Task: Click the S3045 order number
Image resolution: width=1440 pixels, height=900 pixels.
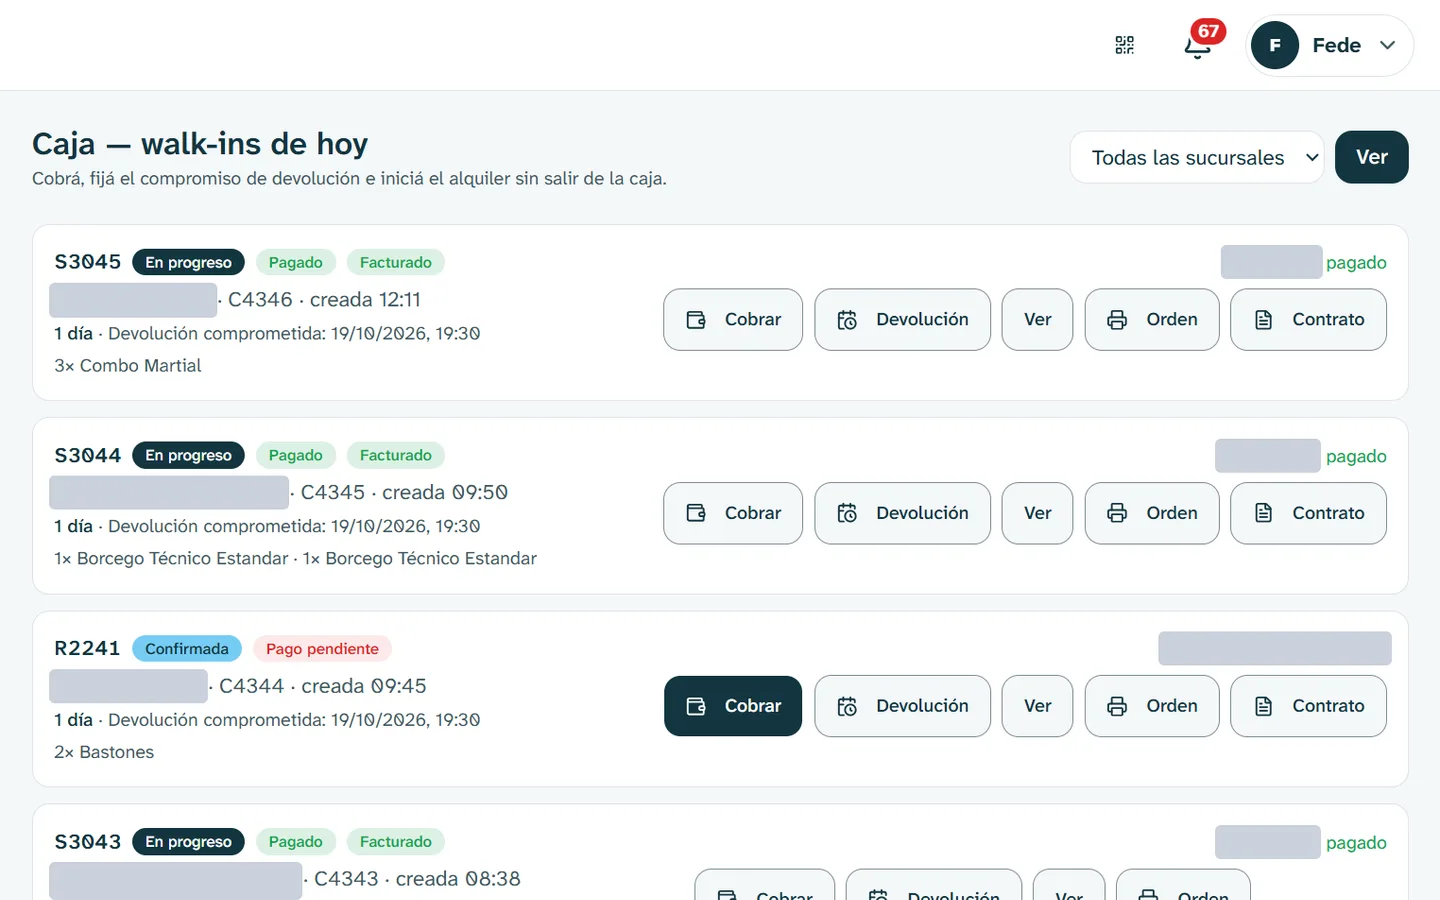Action: 87,262
